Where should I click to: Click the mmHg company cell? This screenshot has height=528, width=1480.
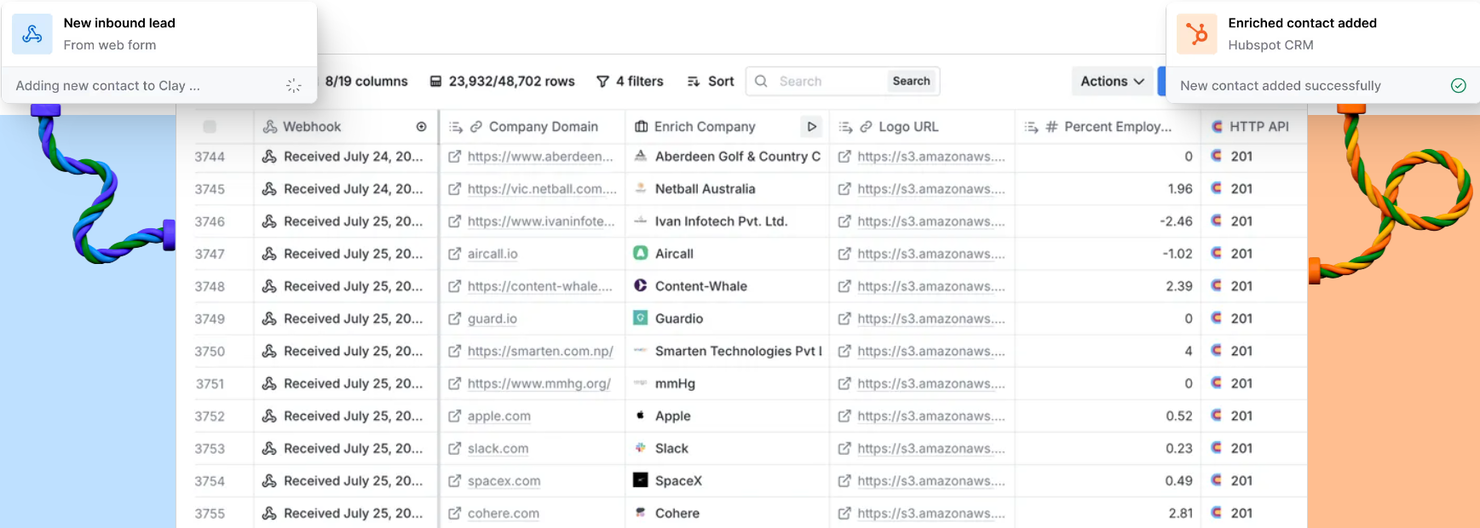[727, 384]
